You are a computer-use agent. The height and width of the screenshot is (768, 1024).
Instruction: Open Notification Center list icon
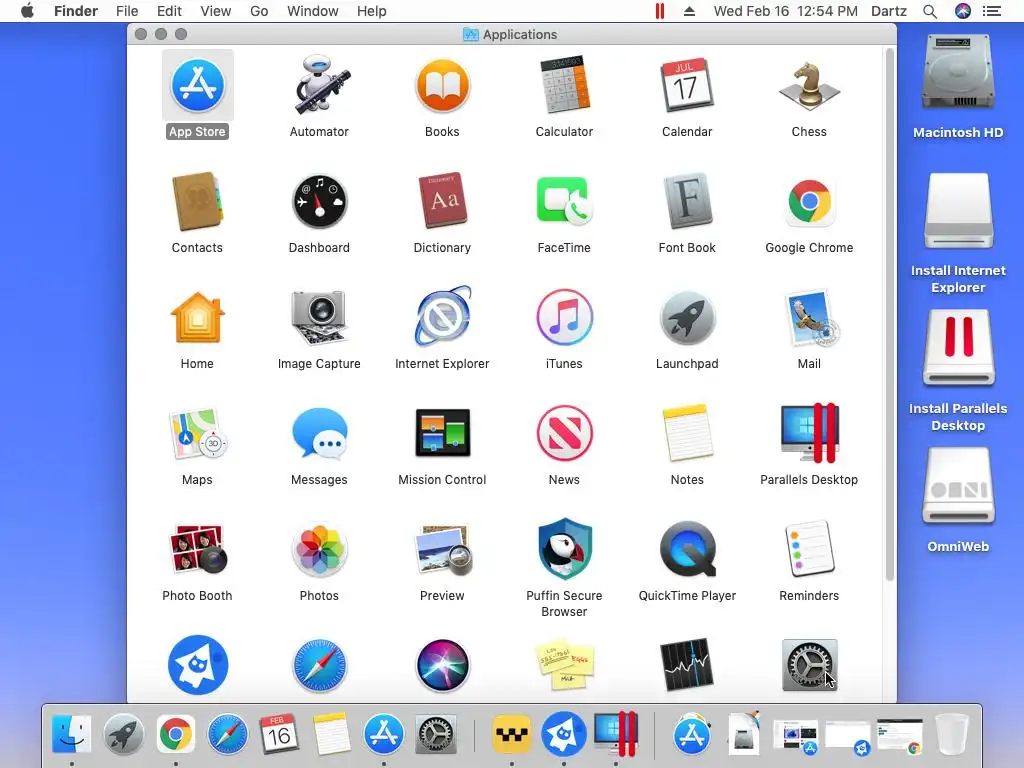[x=992, y=11]
